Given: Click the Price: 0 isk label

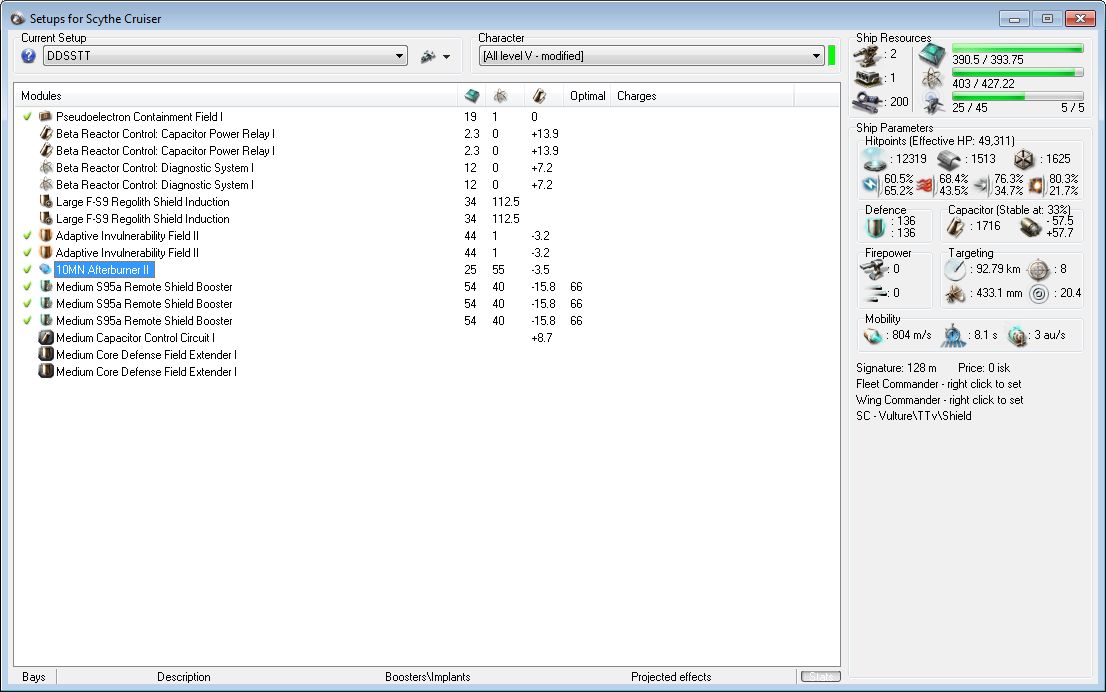Looking at the screenshot, I should [983, 368].
